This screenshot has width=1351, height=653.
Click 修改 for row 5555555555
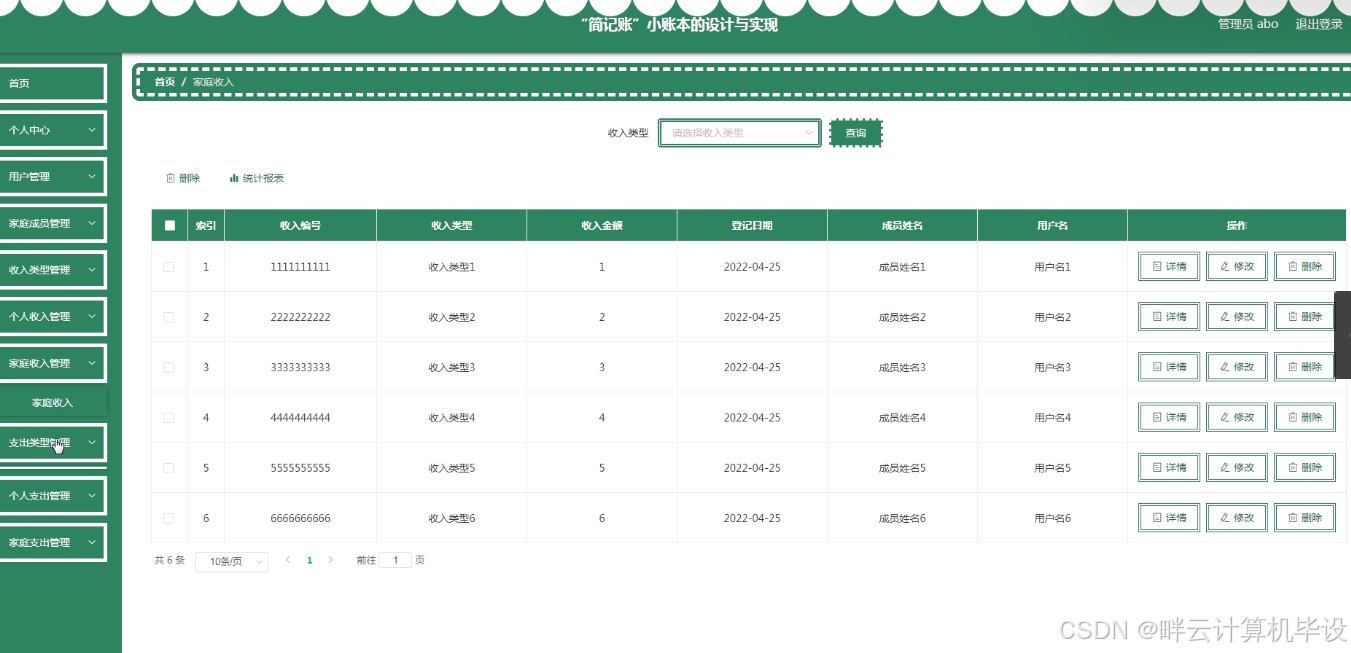pyautogui.click(x=1237, y=468)
